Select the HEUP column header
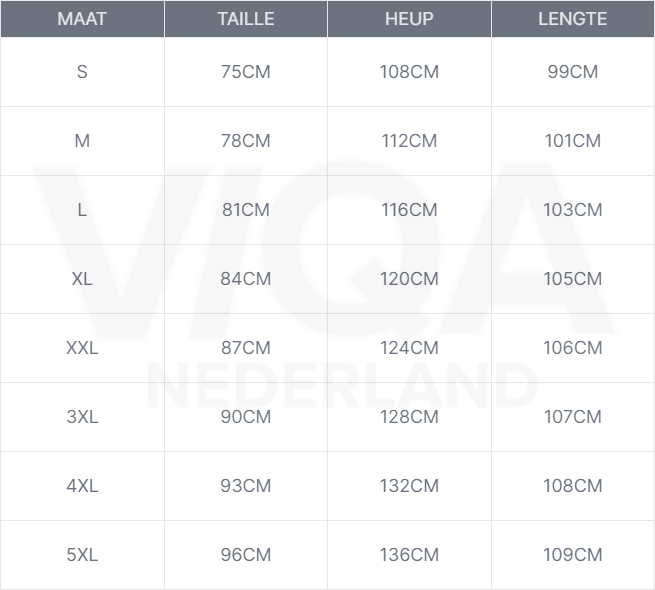The image size is (655, 590). pos(409,19)
